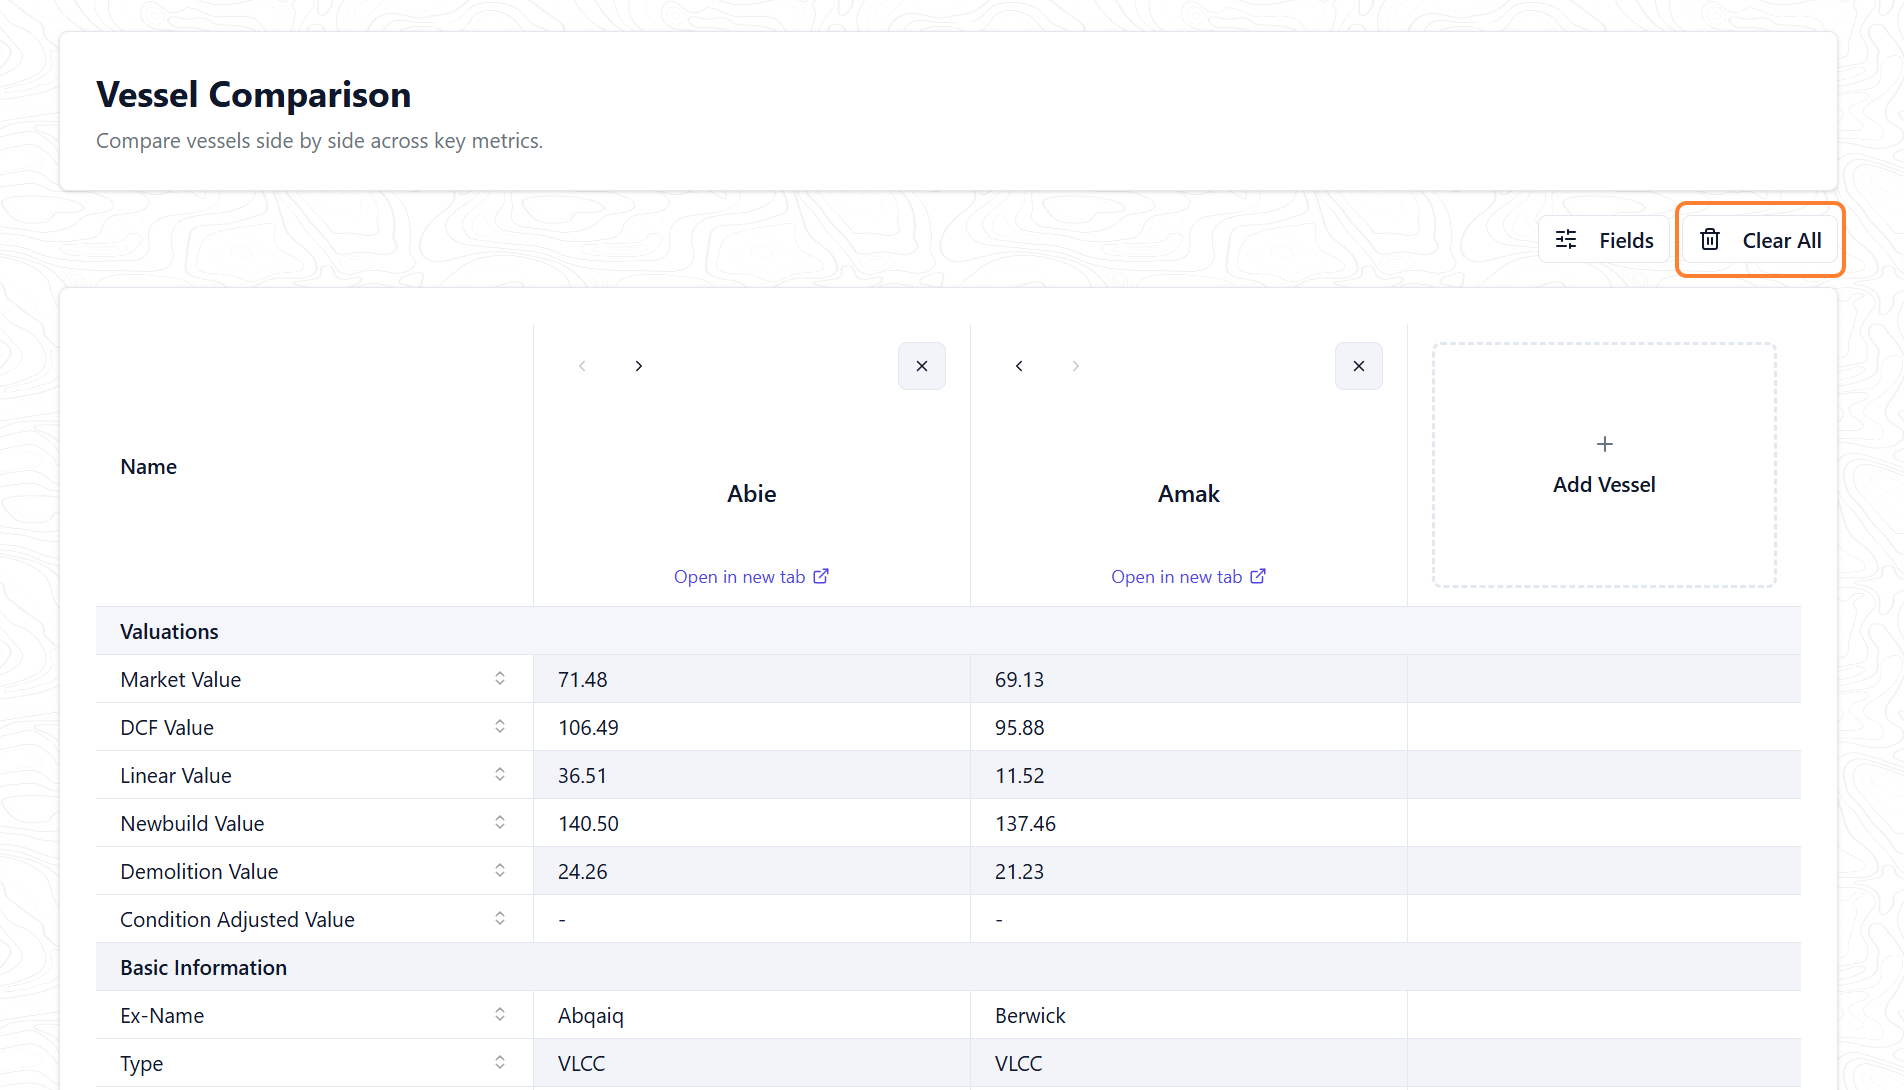The height and width of the screenshot is (1090, 1904).
Task: Sort by the Linear Value row
Action: click(x=500, y=775)
